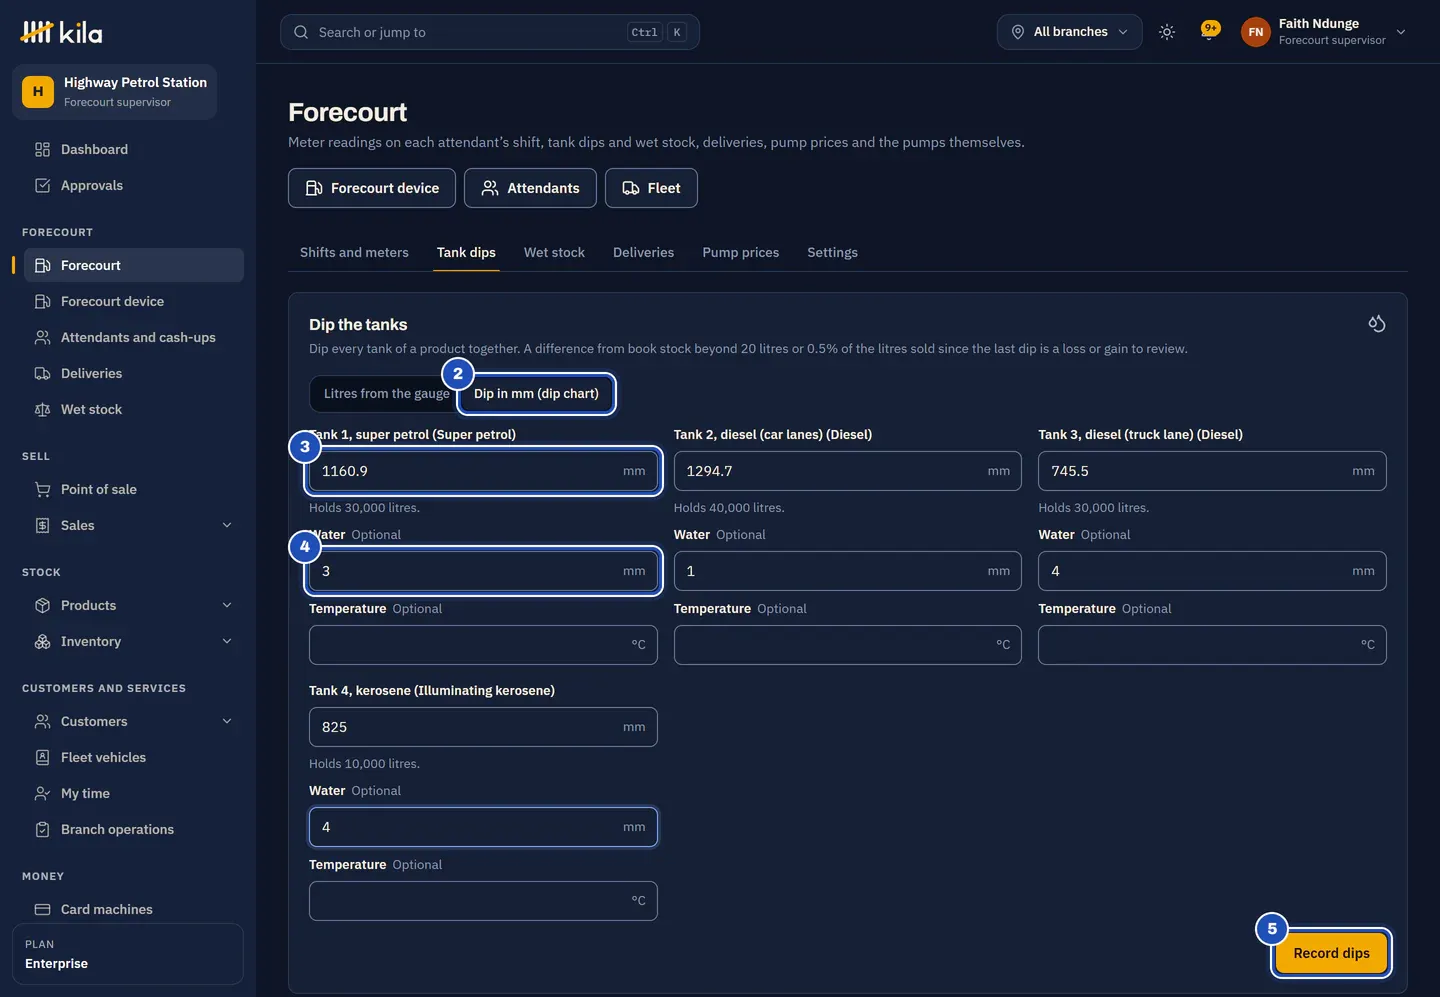Click the Attendants and cash-ups people icon
Viewport: 1440px width, 997px height.
pyautogui.click(x=42, y=338)
